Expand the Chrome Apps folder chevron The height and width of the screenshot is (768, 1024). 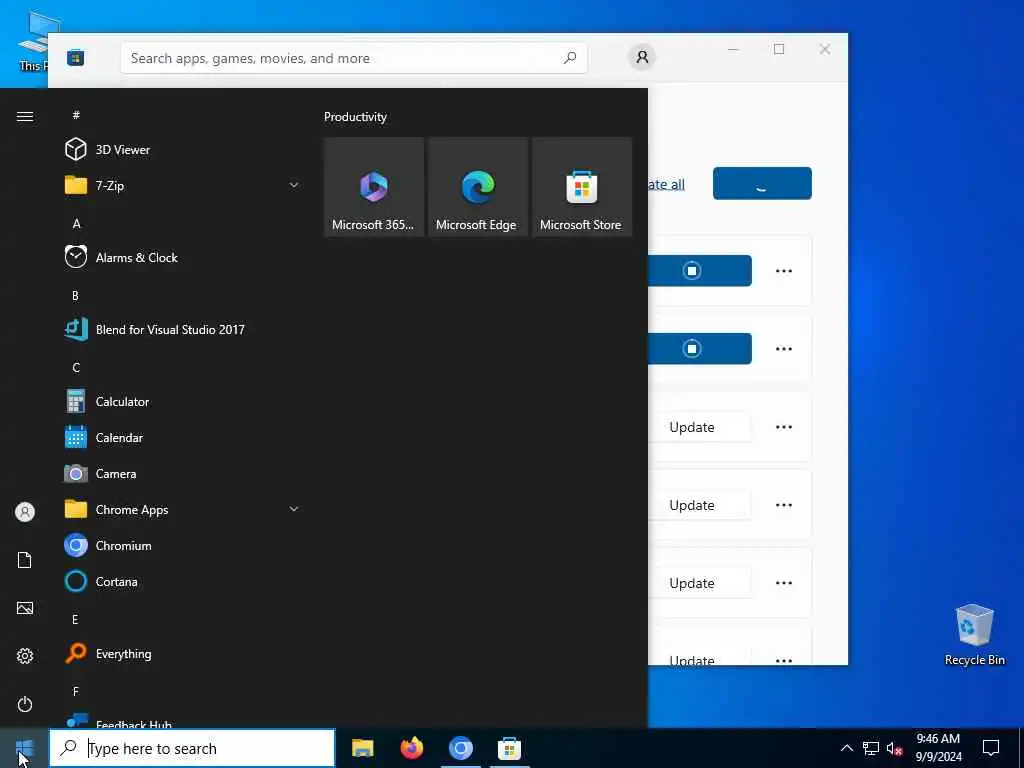pos(294,509)
